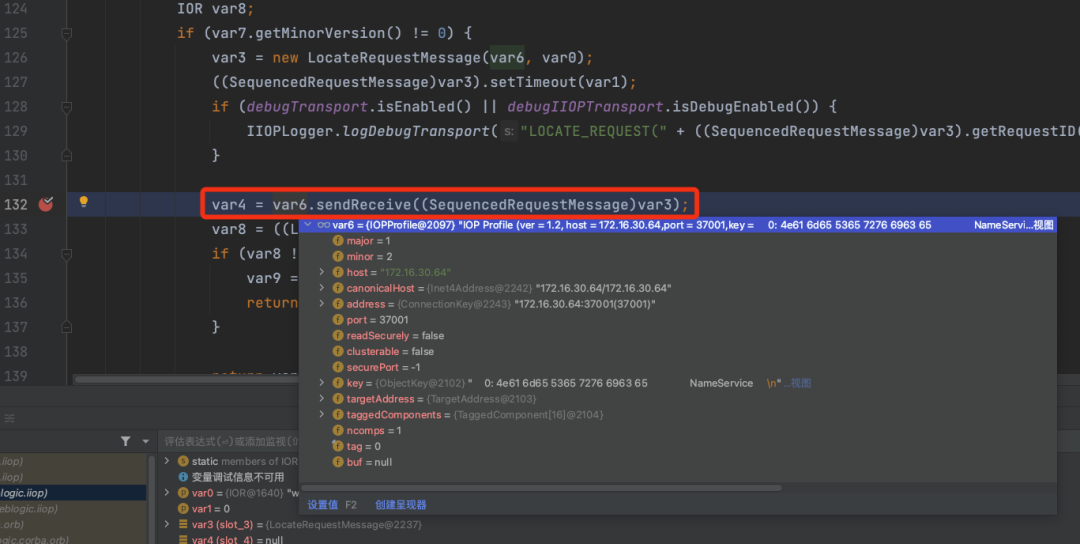
Task: Click the parameter icon next to var1
Action: pyautogui.click(x=183, y=508)
